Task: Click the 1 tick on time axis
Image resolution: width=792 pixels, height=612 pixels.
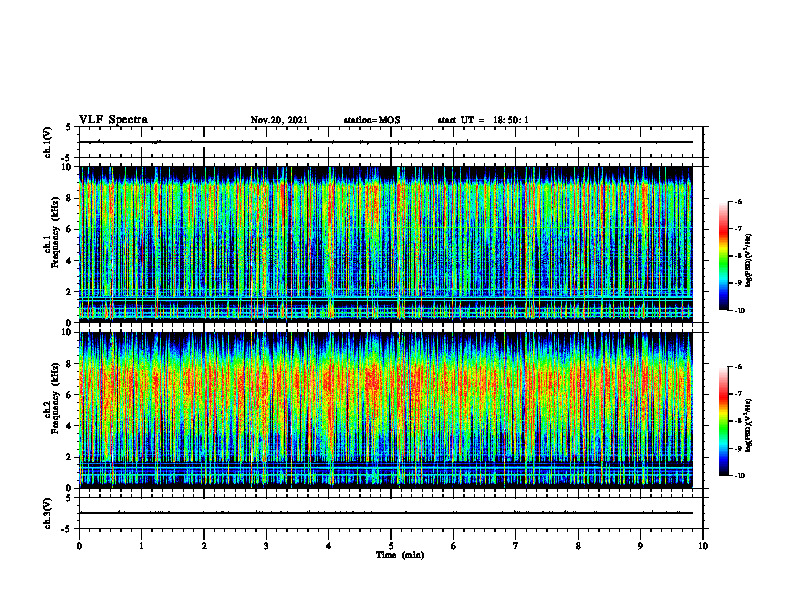Action: click(141, 546)
